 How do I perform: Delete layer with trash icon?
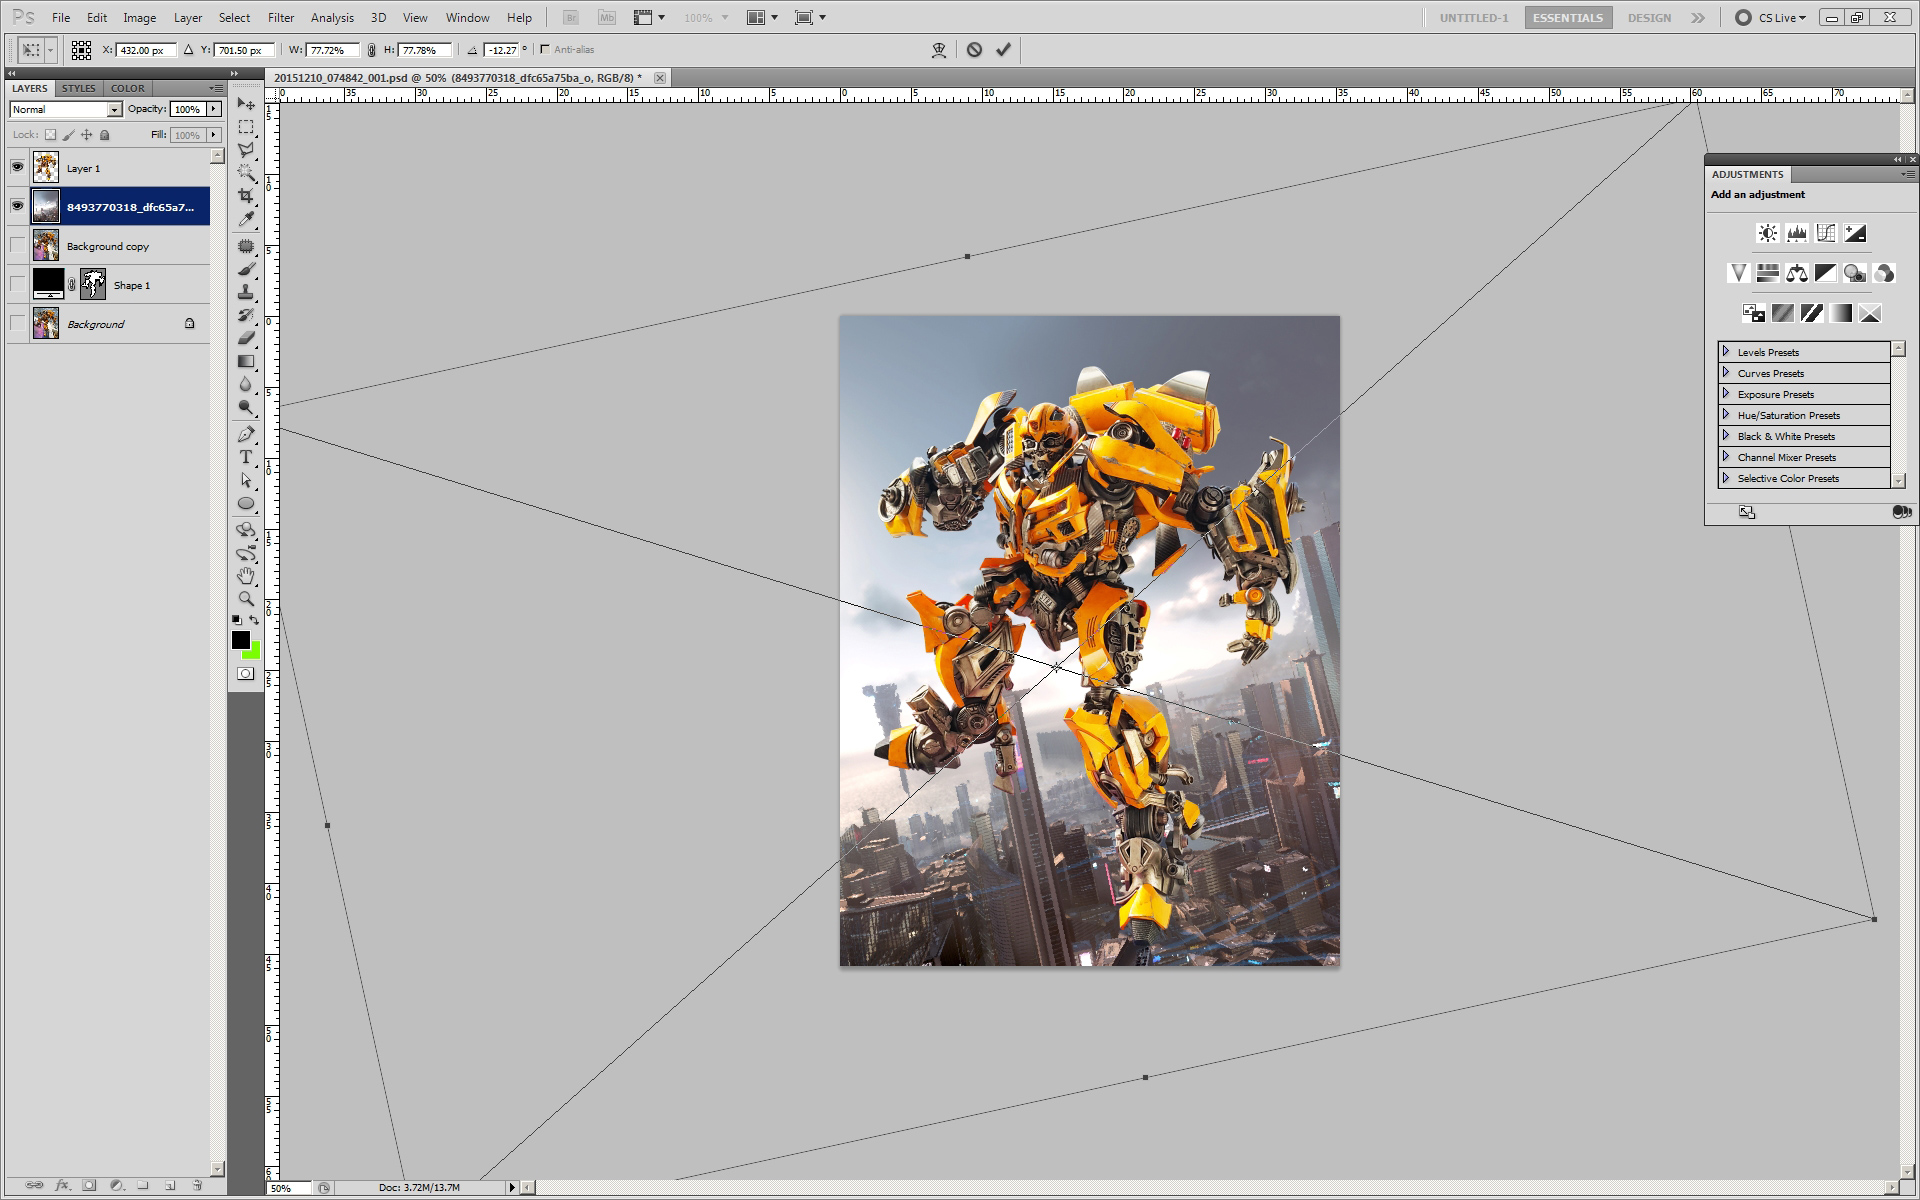point(197,1185)
